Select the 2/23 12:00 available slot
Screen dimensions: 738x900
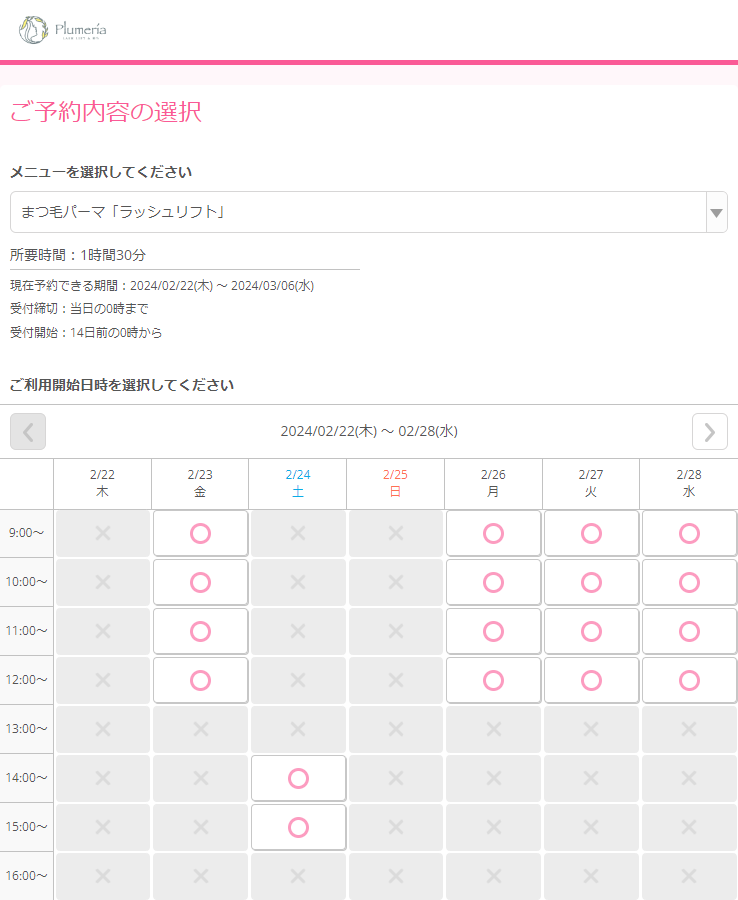[x=200, y=680]
